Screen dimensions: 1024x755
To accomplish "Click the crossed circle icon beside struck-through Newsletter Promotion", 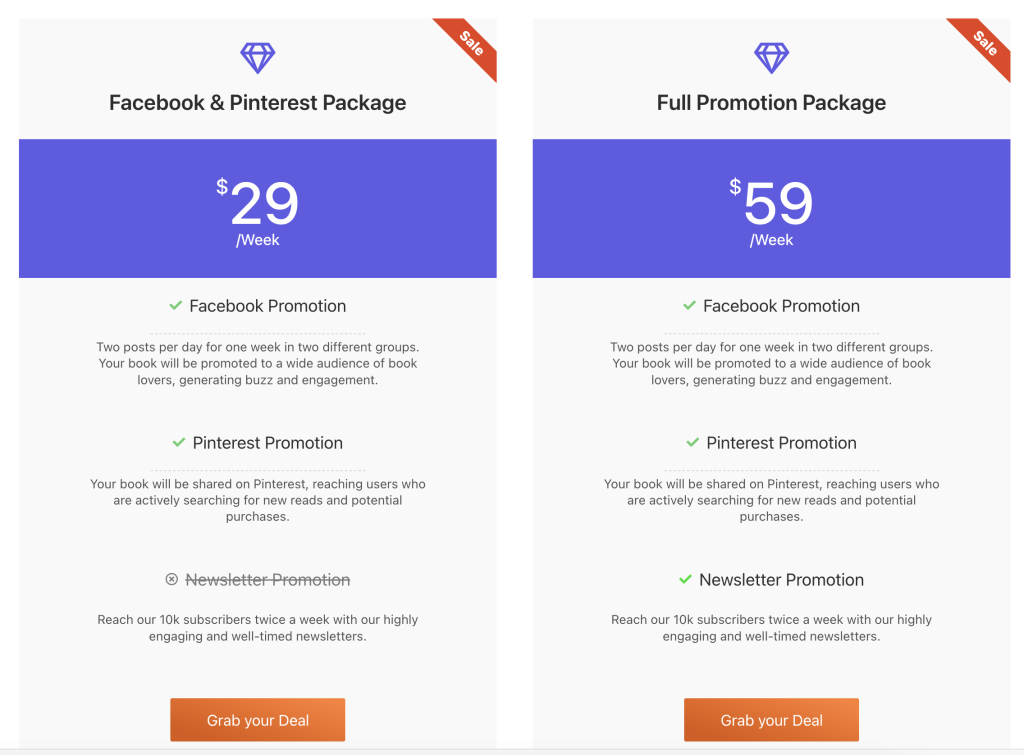I will (x=171, y=579).
